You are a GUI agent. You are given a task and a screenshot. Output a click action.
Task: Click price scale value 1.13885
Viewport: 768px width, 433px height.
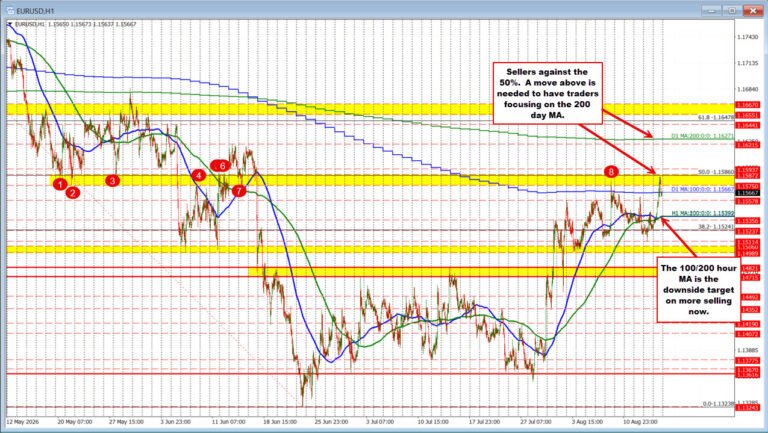(x=749, y=350)
